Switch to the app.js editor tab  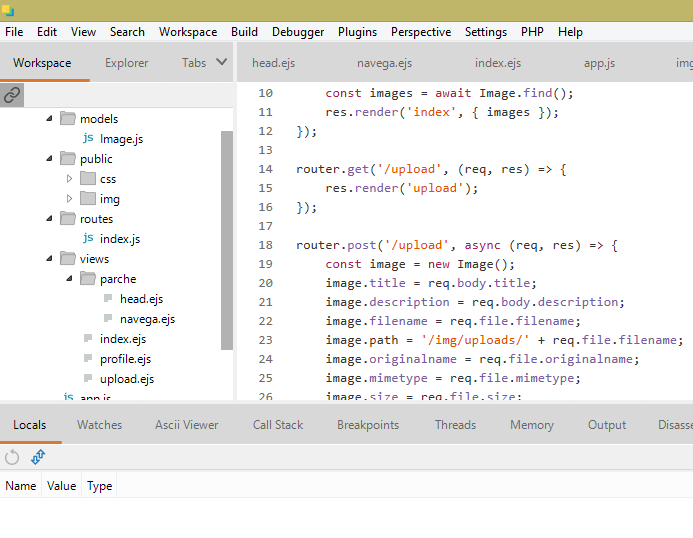[x=599, y=63]
